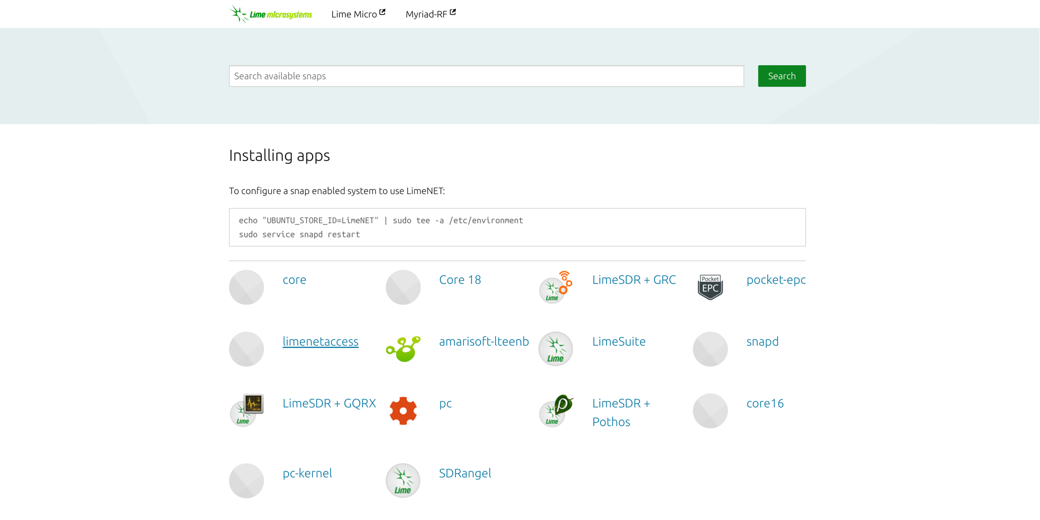Click the LimeSDR + GQRX app icon
The width and height of the screenshot is (1040, 520).
246,411
